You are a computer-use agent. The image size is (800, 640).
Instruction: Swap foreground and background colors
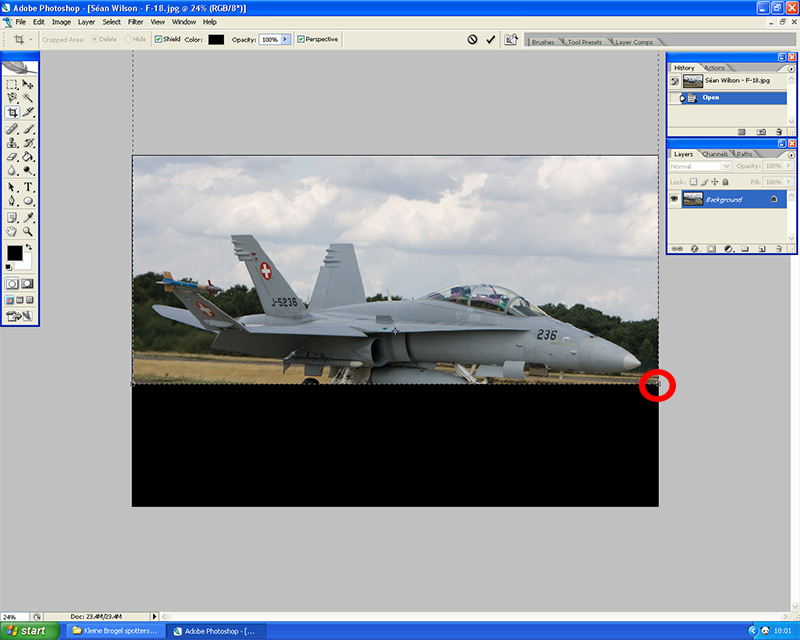click(29, 247)
